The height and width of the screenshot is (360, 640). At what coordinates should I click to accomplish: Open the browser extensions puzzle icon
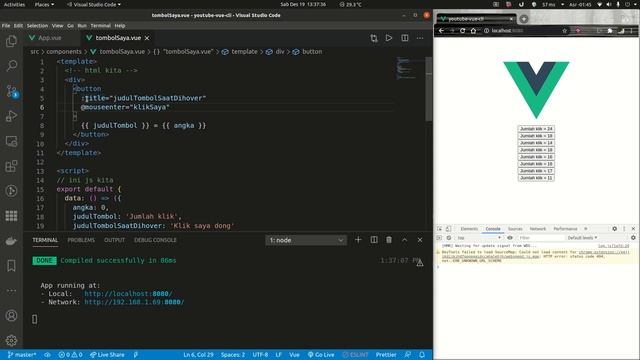(x=610, y=31)
